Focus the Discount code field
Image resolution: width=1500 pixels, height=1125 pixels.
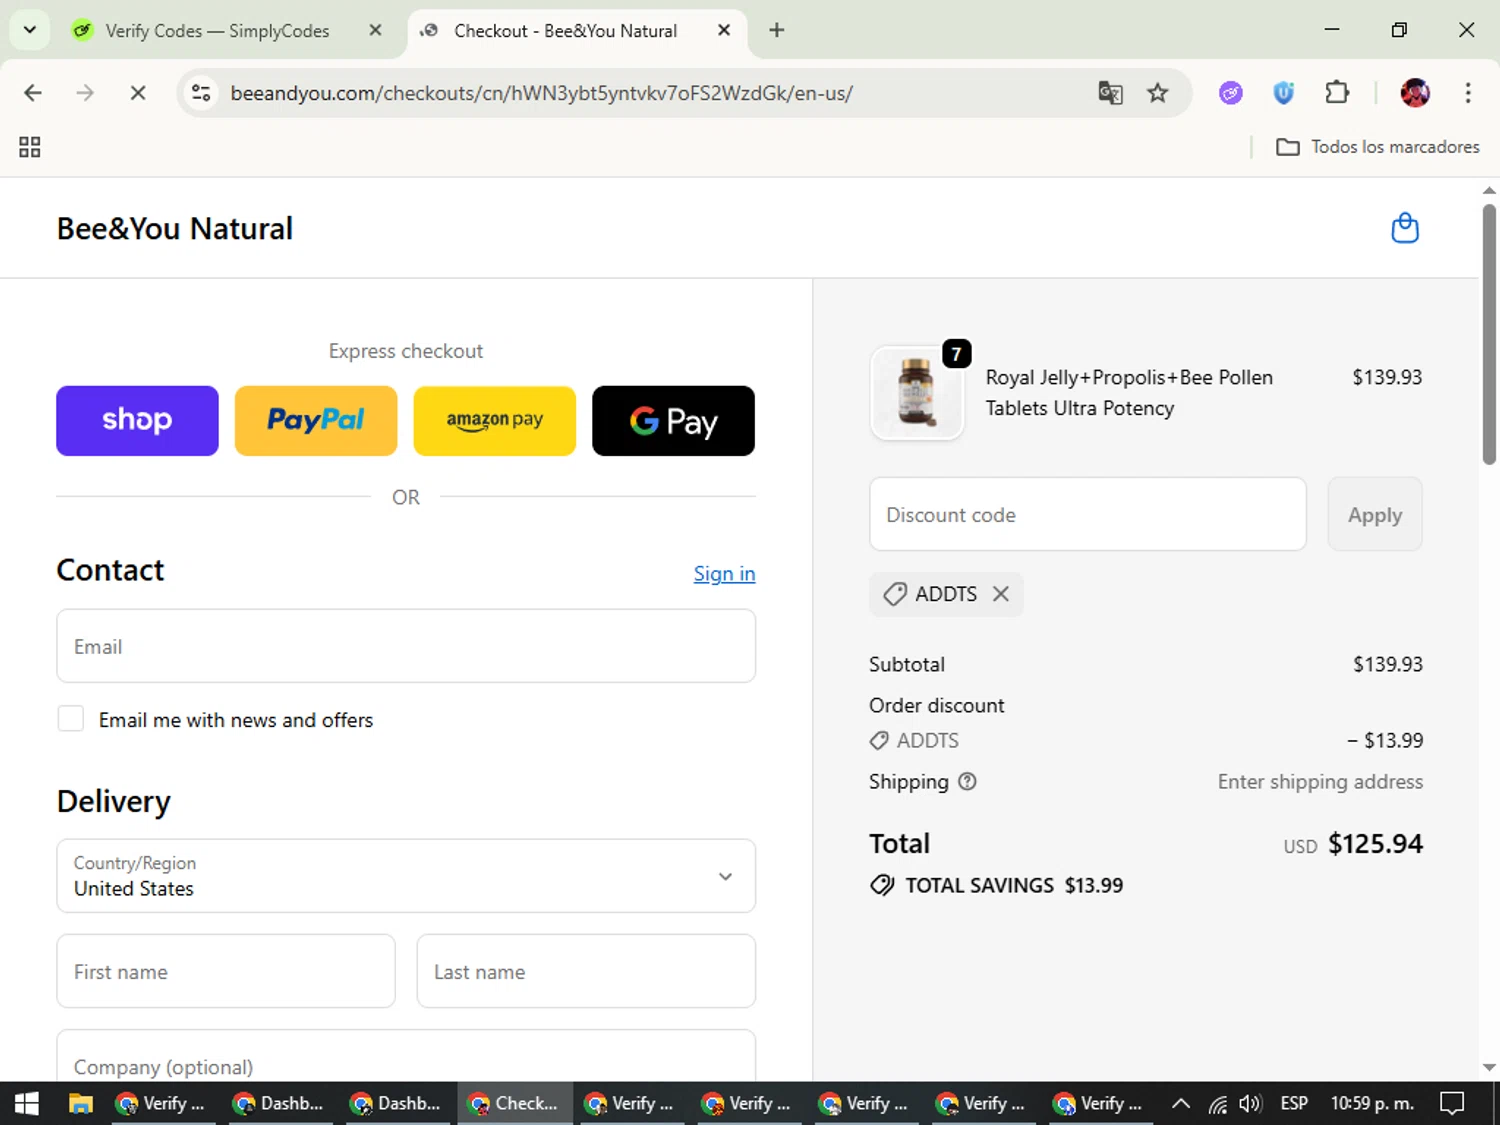pyautogui.click(x=1088, y=514)
